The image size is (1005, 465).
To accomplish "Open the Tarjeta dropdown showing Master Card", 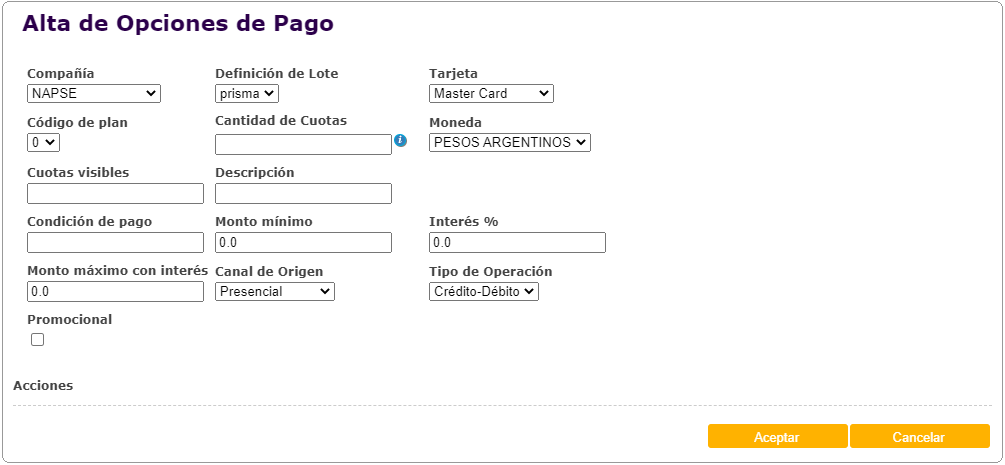I will coord(491,94).
